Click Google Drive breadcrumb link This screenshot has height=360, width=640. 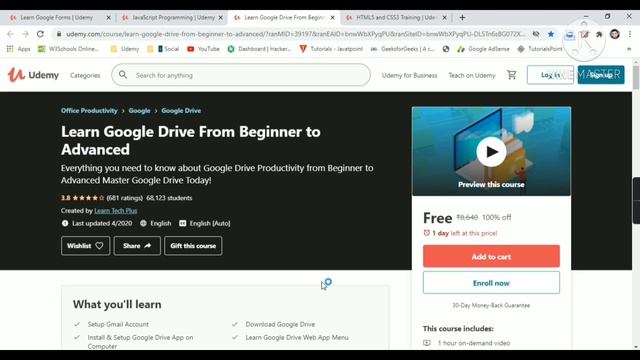click(181, 111)
